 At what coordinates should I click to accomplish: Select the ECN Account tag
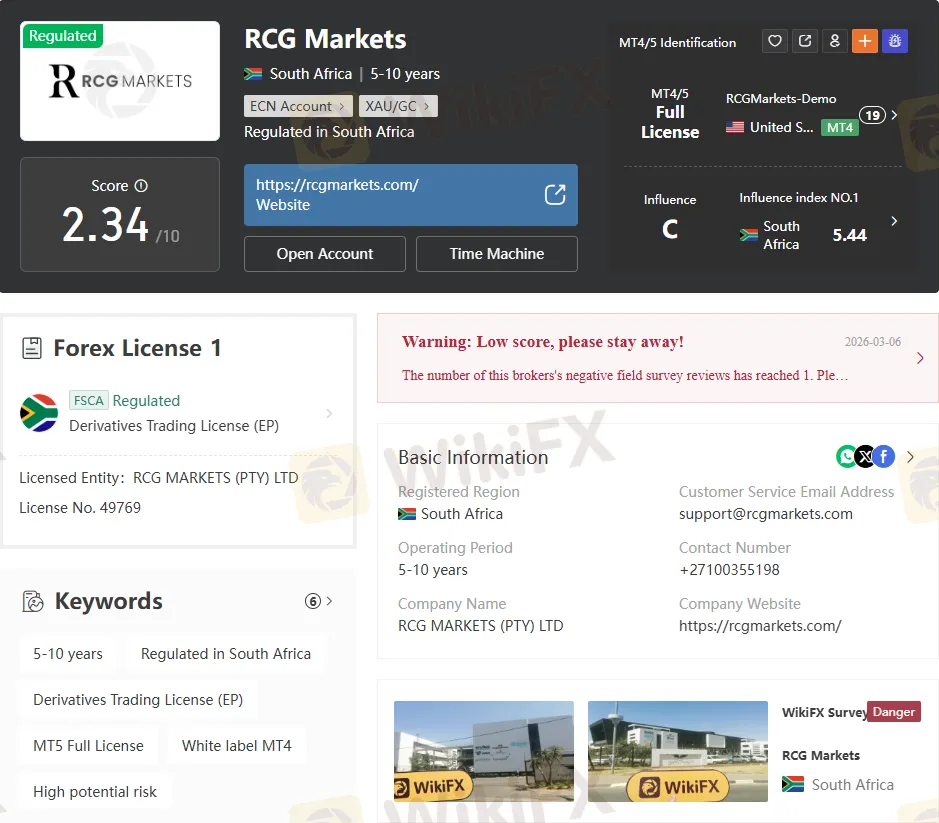point(297,106)
